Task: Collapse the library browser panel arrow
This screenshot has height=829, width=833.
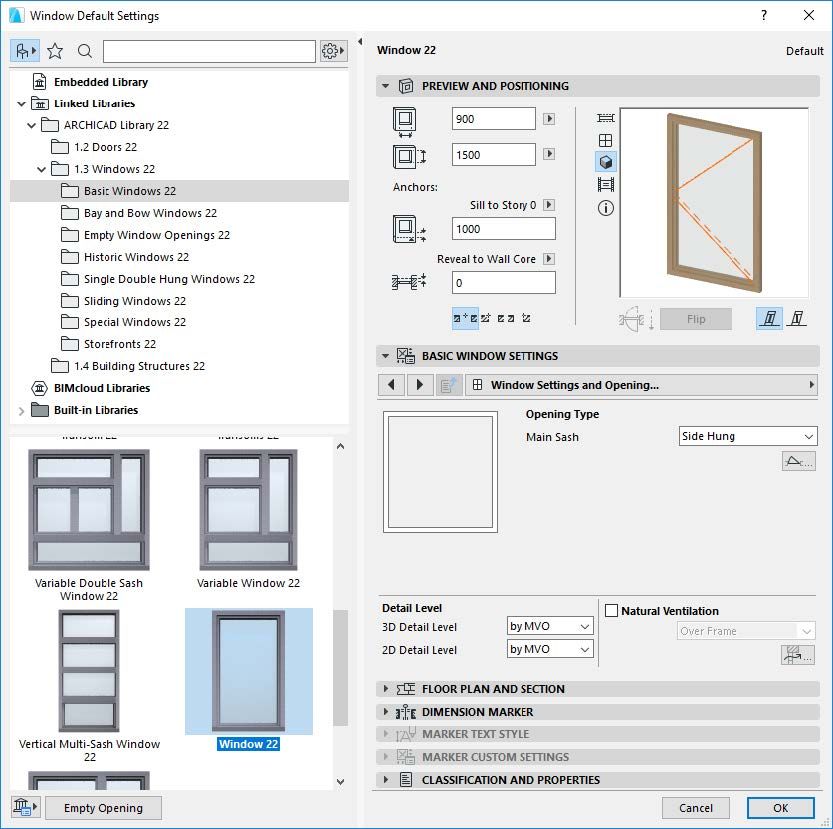Action: click(x=360, y=41)
